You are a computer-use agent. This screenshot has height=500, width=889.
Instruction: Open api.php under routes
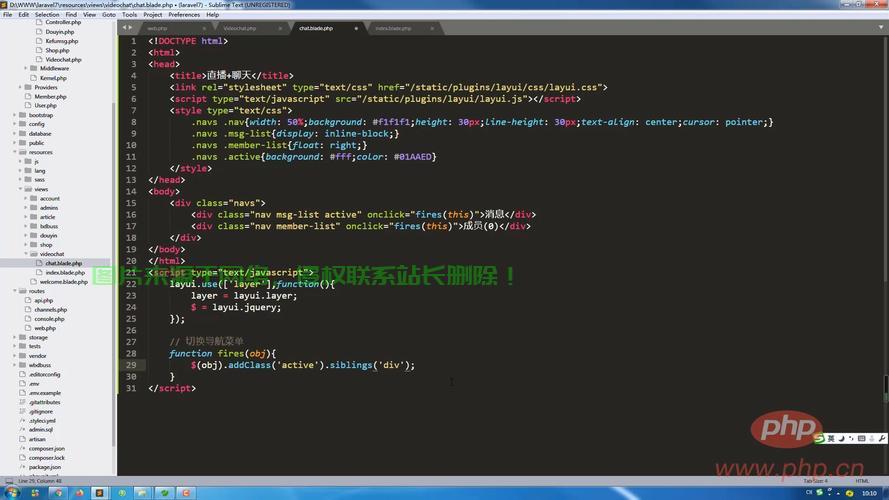[44, 300]
